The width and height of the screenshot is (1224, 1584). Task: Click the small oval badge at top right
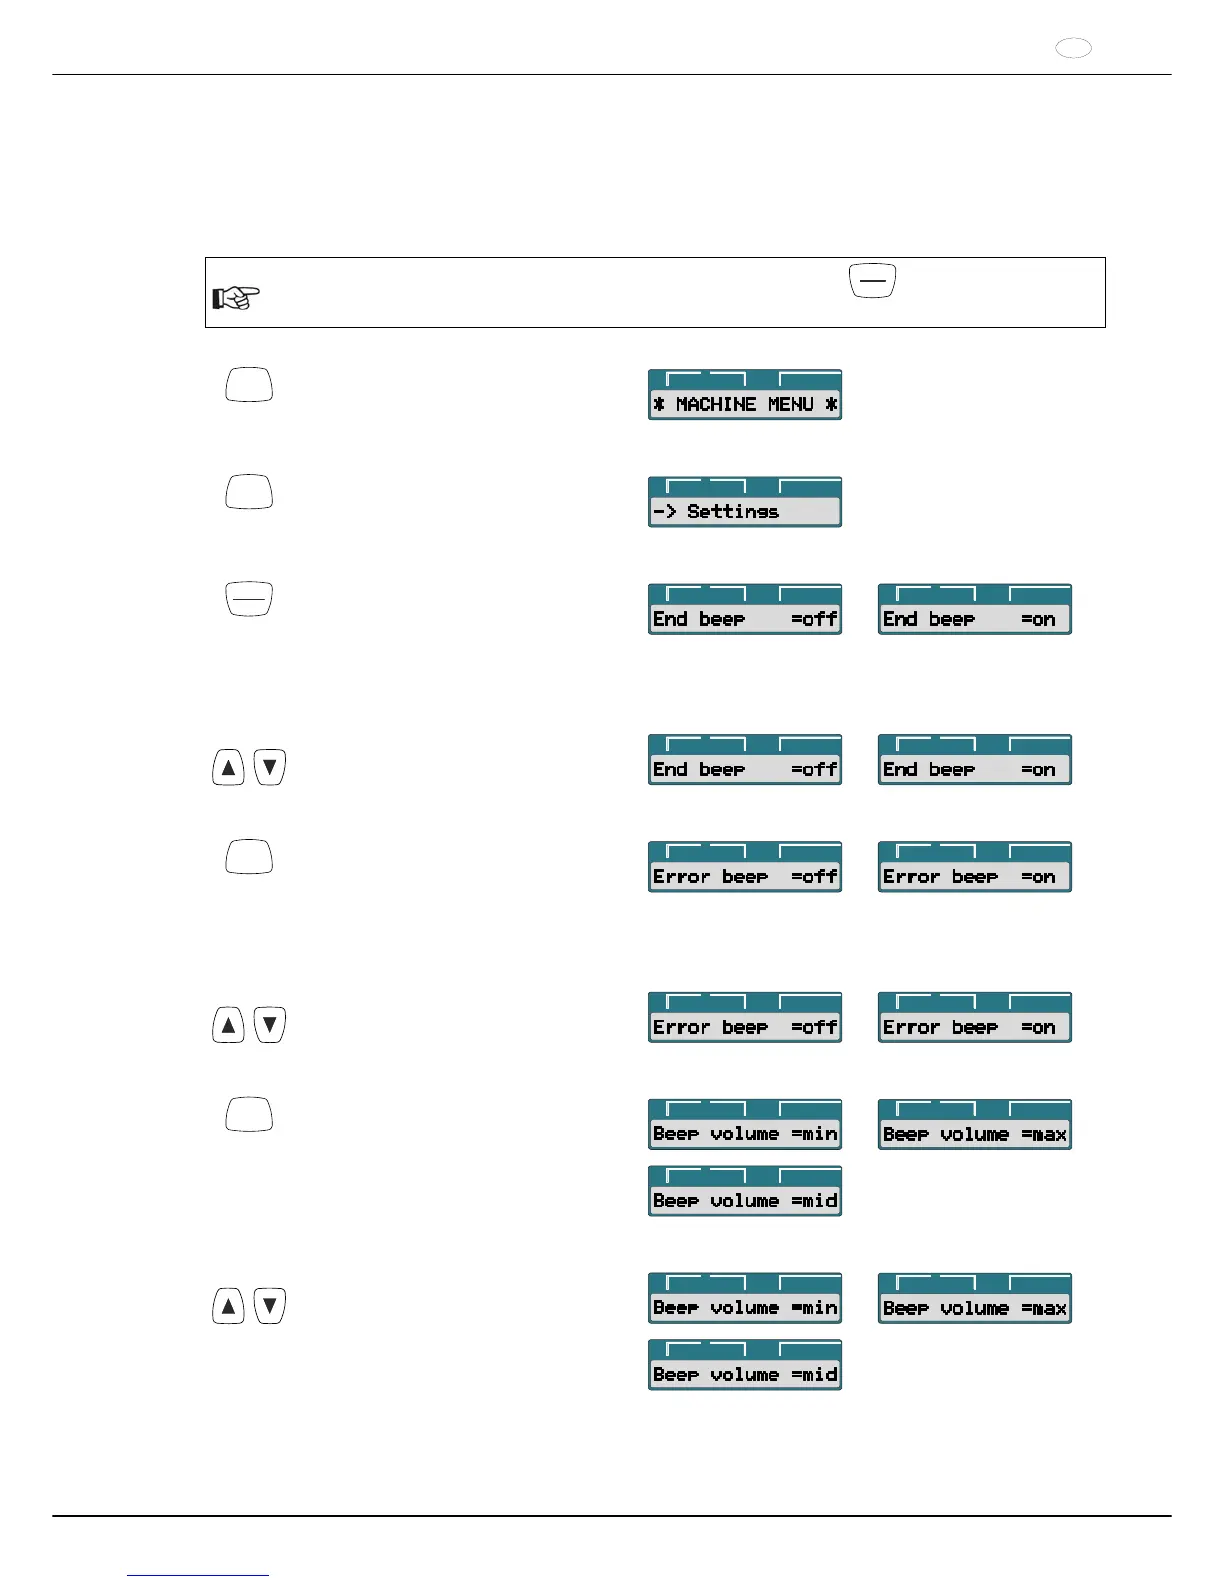(x=1073, y=48)
